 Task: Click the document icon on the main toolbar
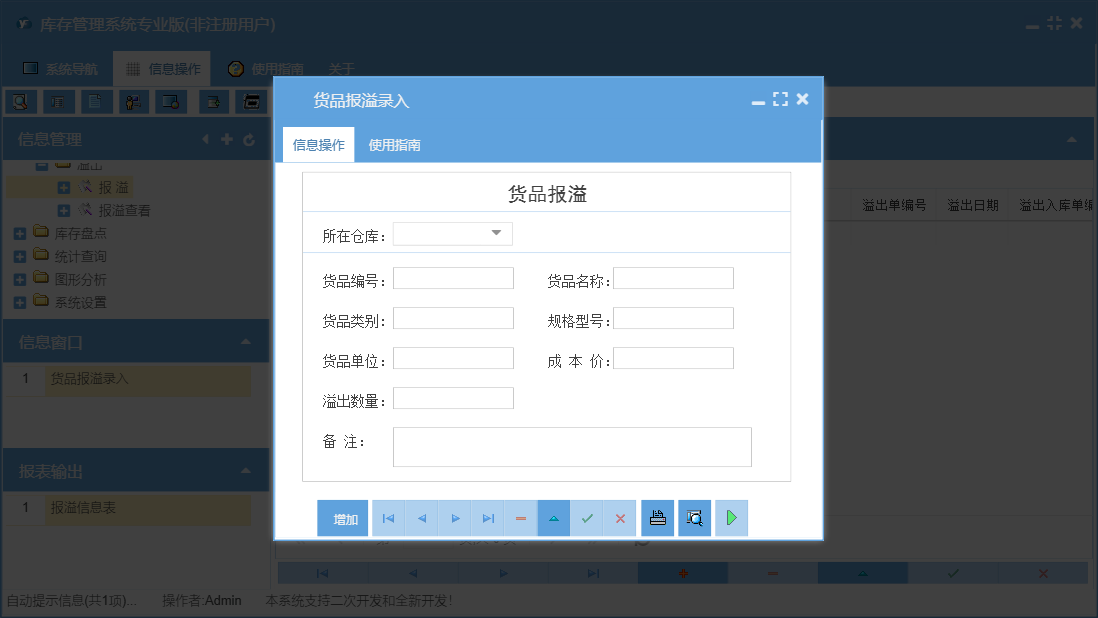pos(97,101)
